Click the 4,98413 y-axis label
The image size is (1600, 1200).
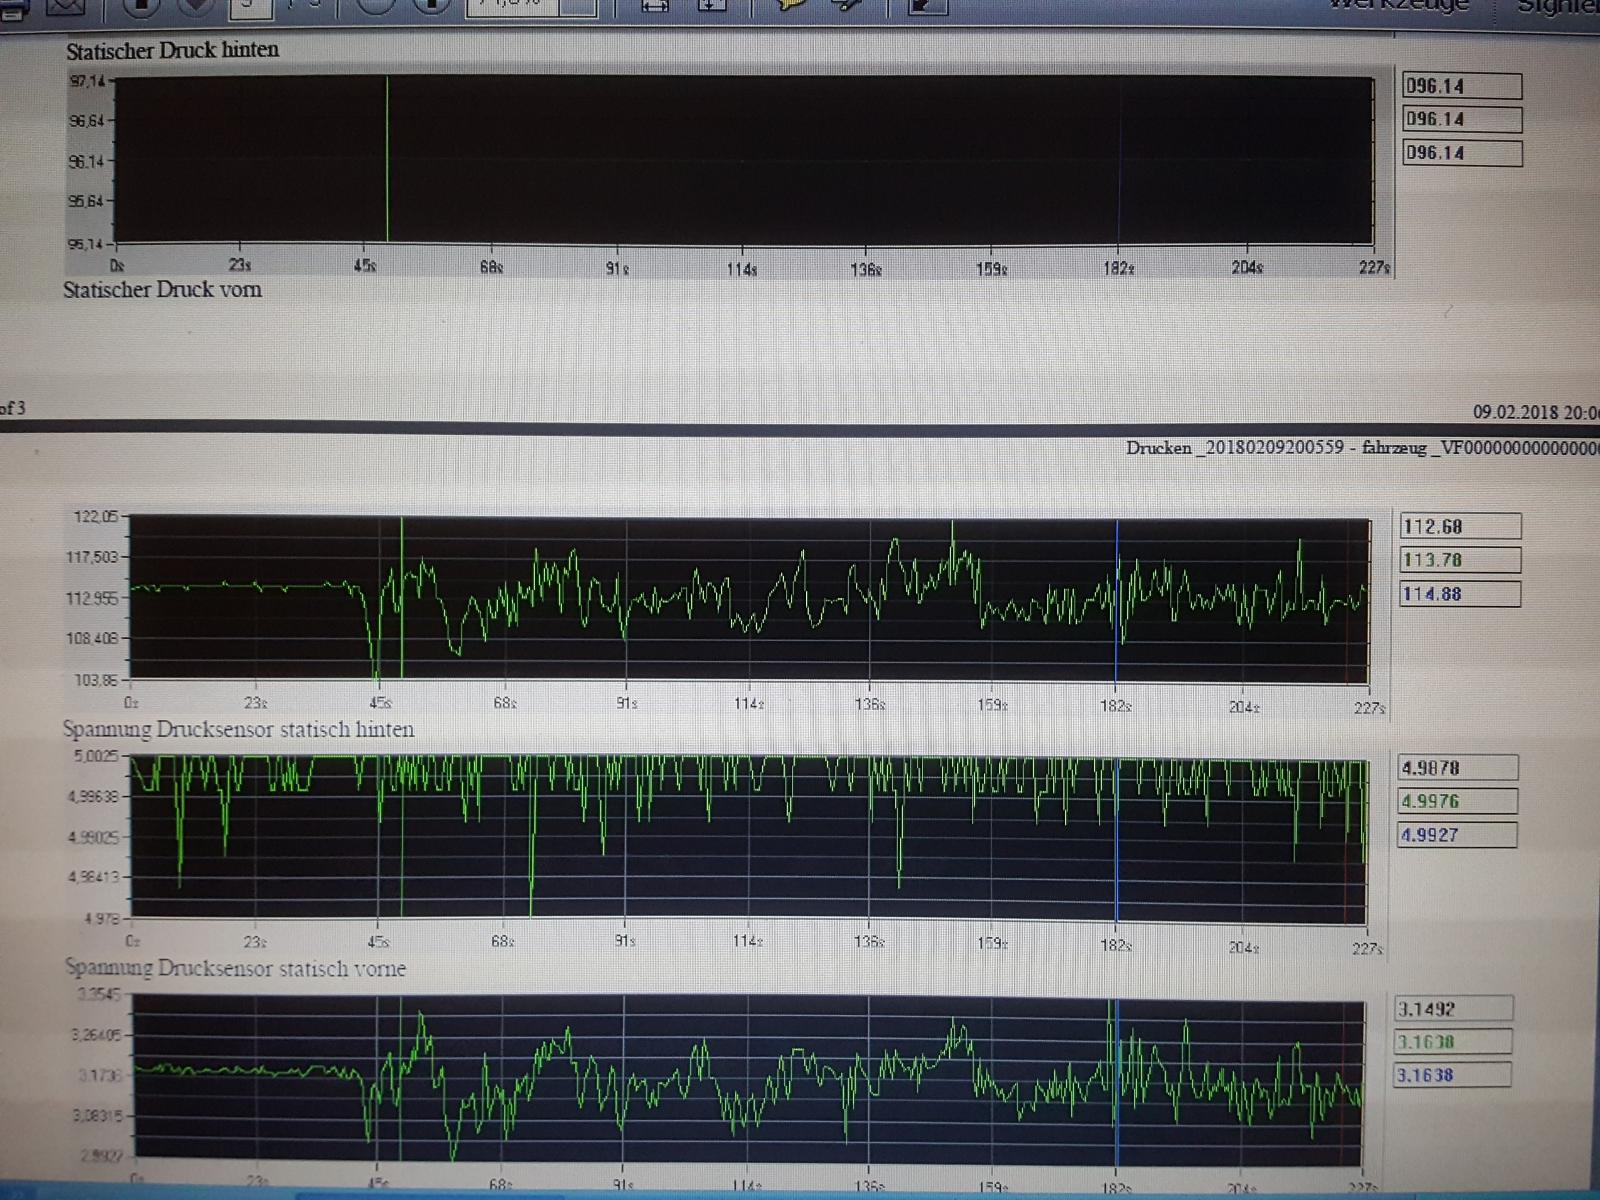coord(93,877)
